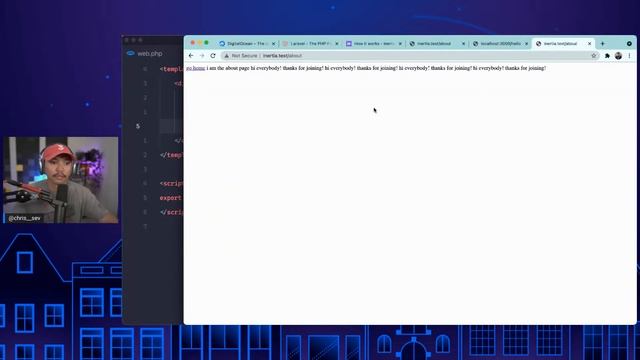Switch to the How it works tab

373,43
